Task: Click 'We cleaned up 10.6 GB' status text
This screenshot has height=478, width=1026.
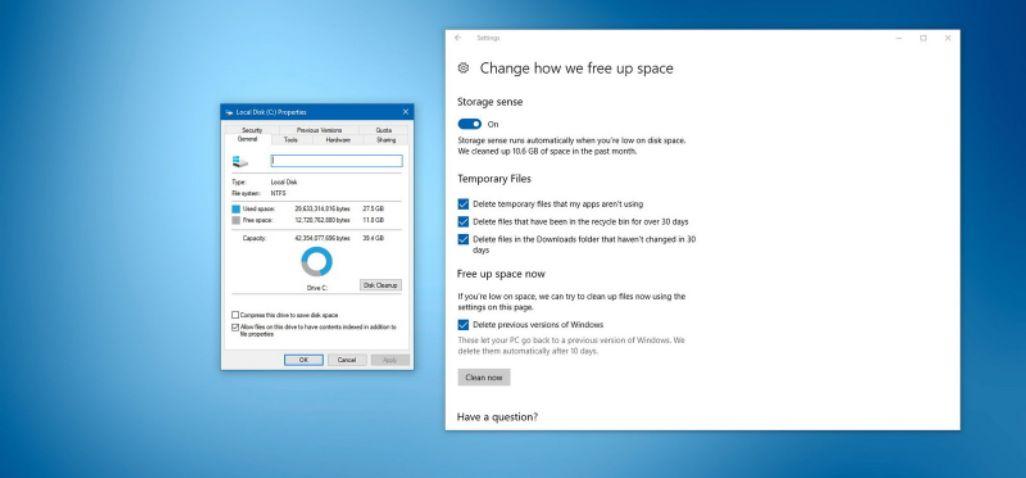Action: pos(547,151)
